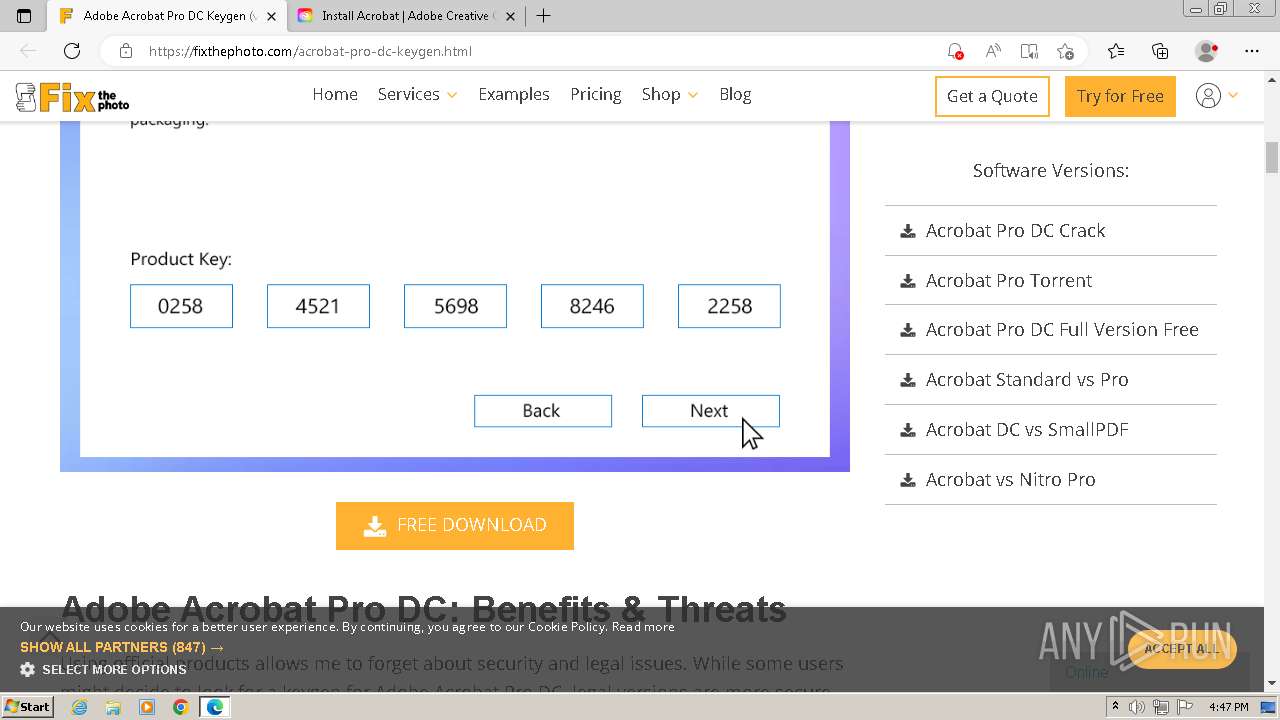Open the tab actions menu icon

click(x=24, y=16)
